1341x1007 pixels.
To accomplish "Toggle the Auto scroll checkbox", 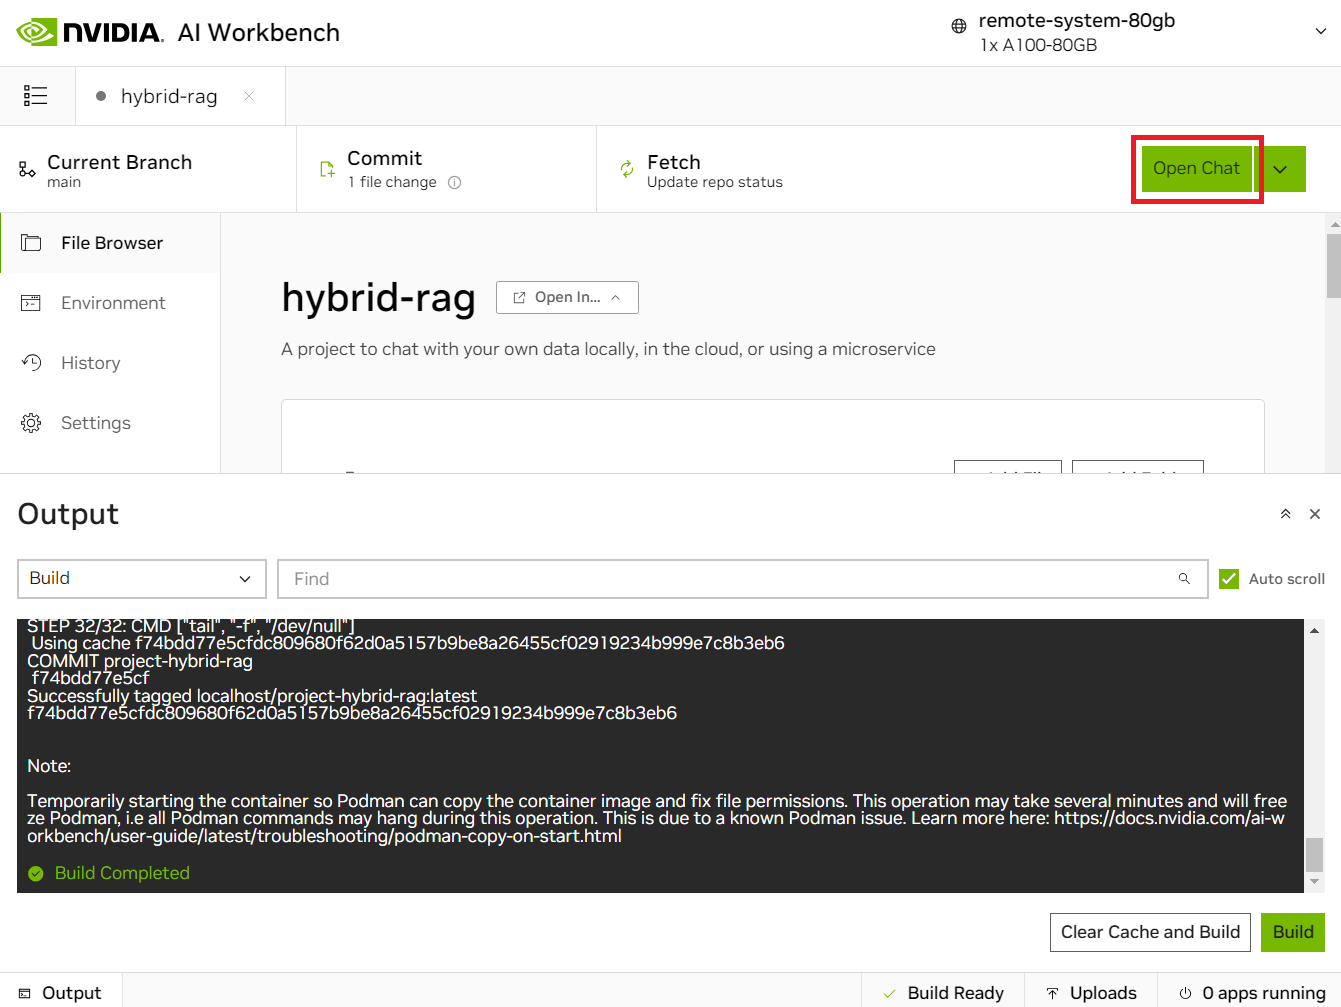I will 1229,579.
